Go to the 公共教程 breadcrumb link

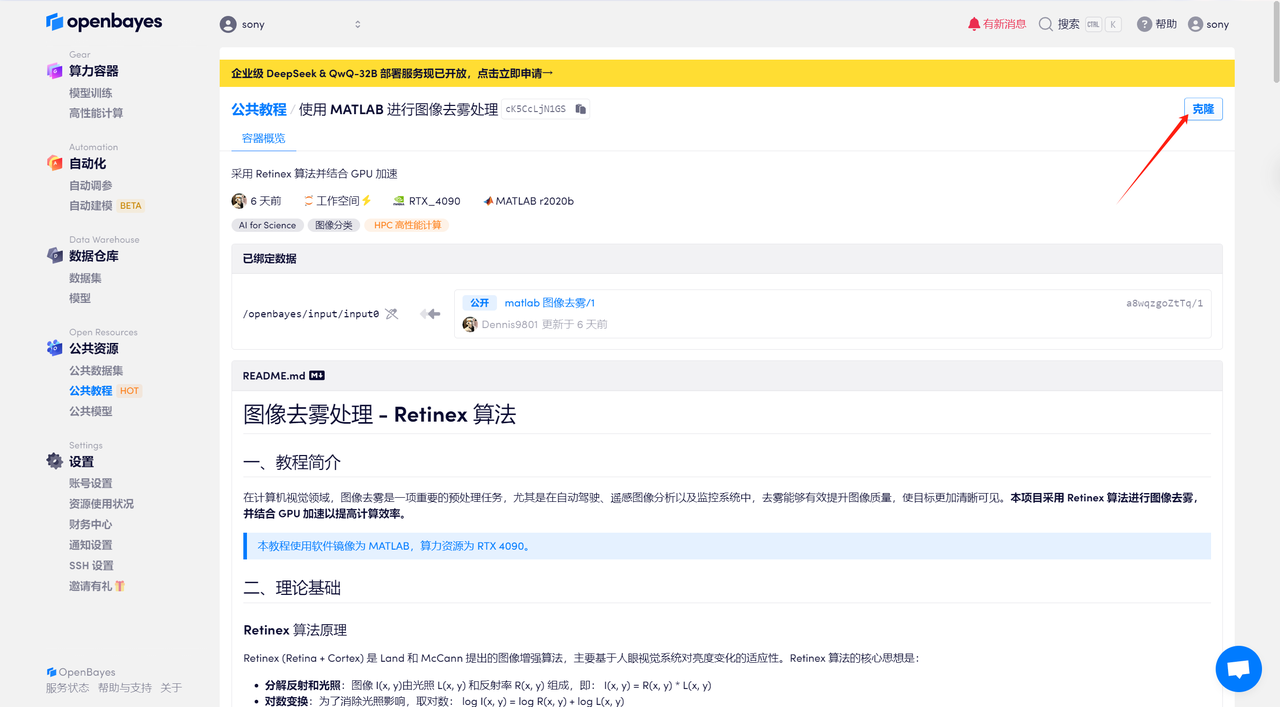pos(259,109)
